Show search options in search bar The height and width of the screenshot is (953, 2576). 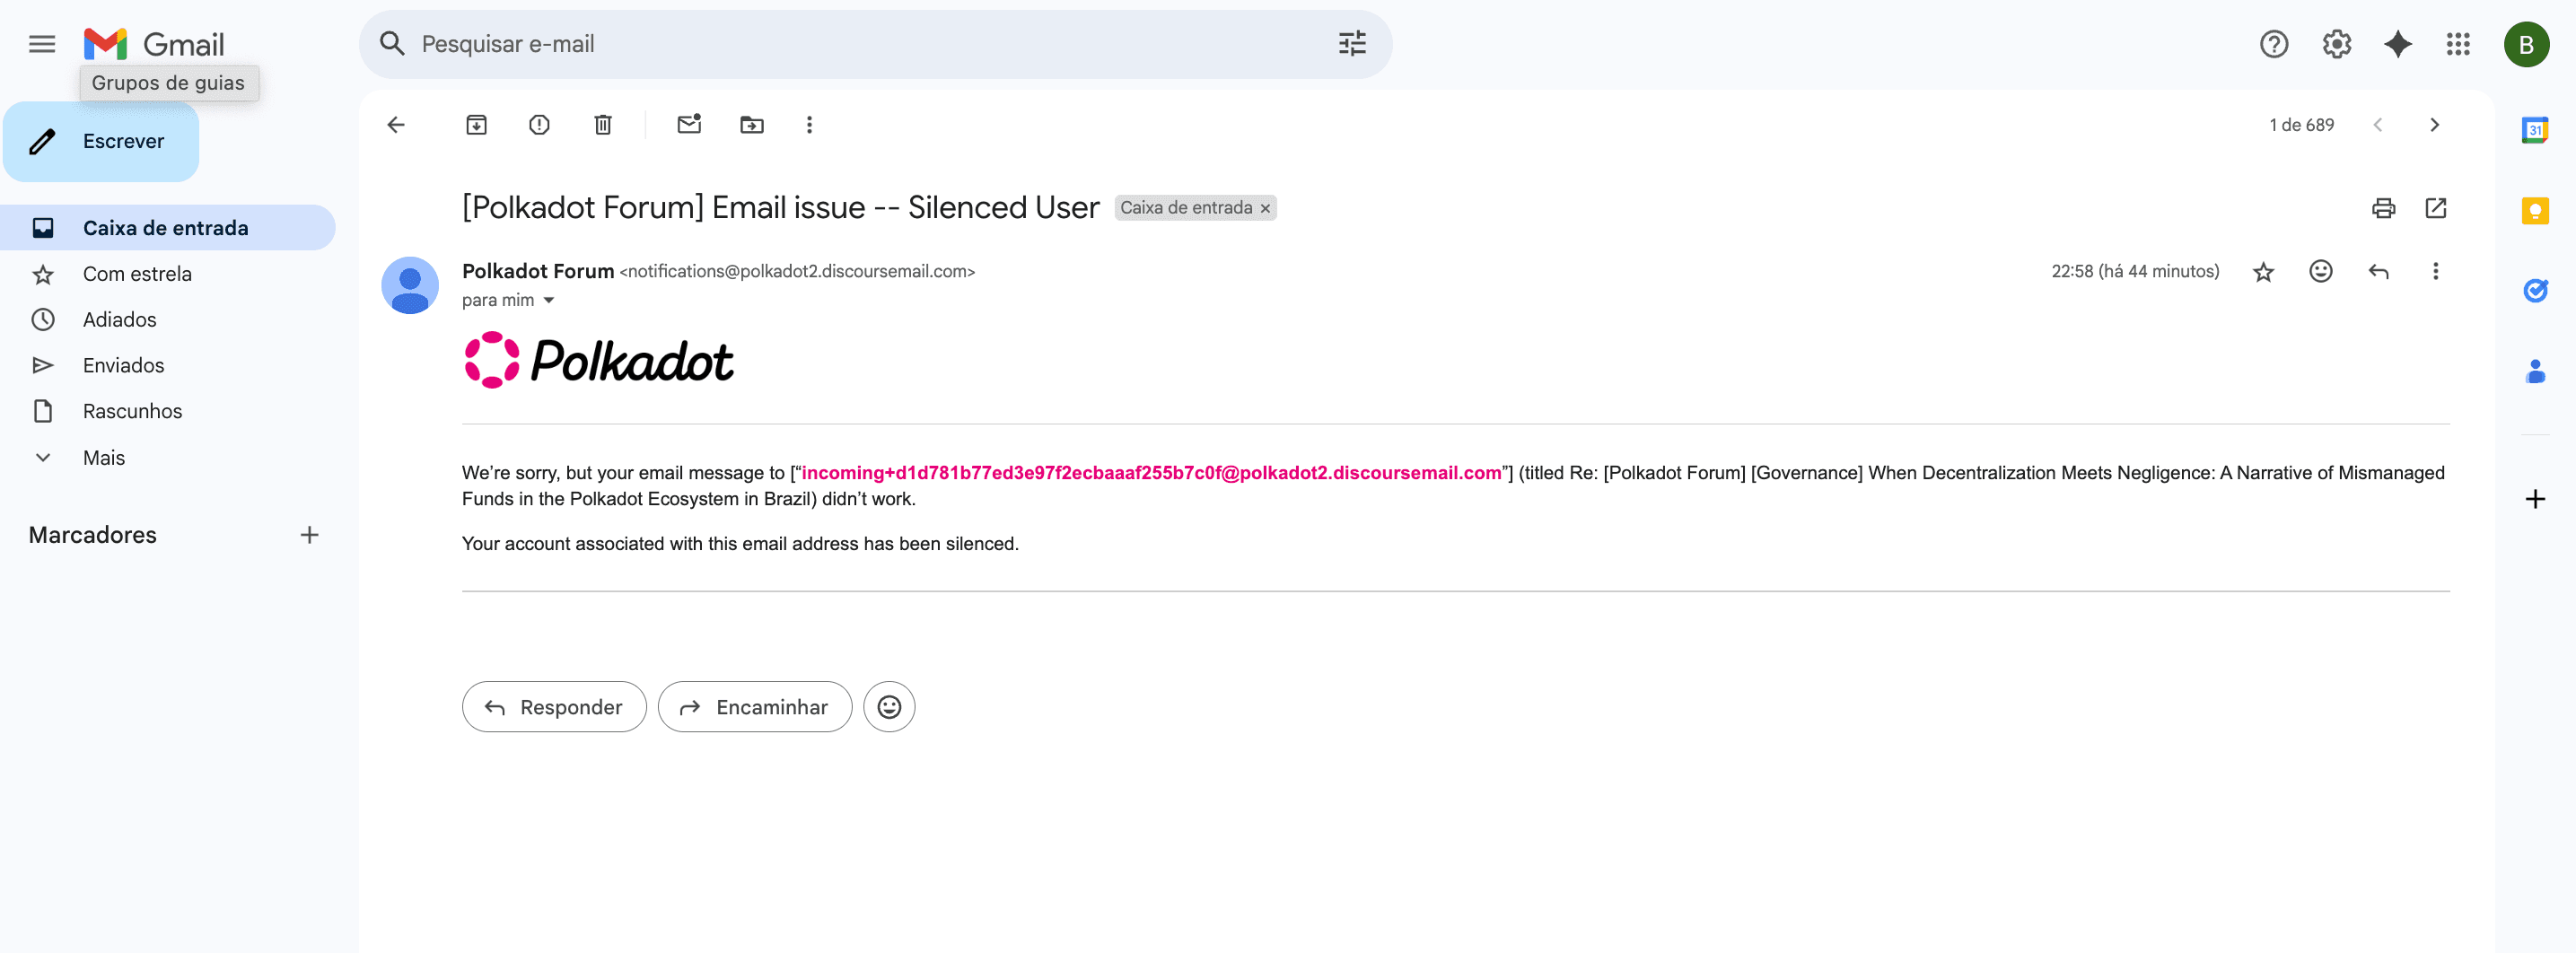pyautogui.click(x=1352, y=44)
